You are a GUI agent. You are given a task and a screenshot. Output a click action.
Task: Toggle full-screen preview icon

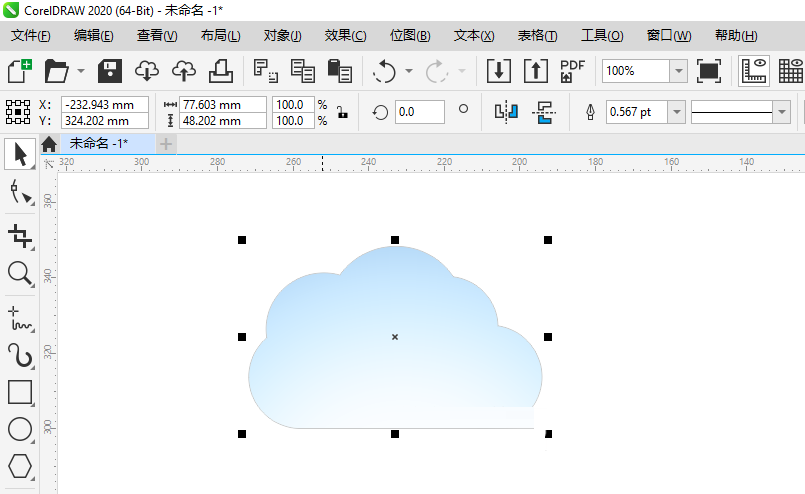pos(708,71)
